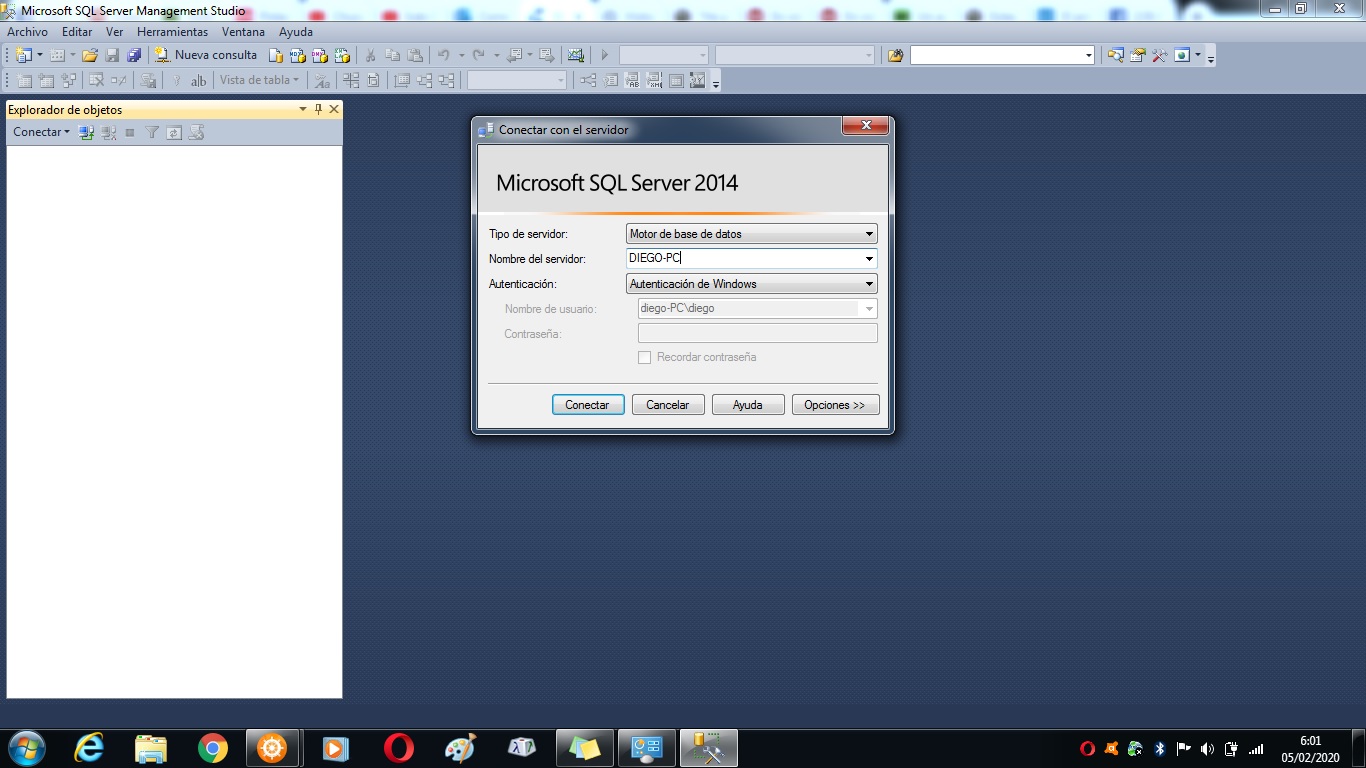This screenshot has width=1366, height=768.
Task: Click the Disconnect icon in Object Explorer
Action: click(109, 132)
